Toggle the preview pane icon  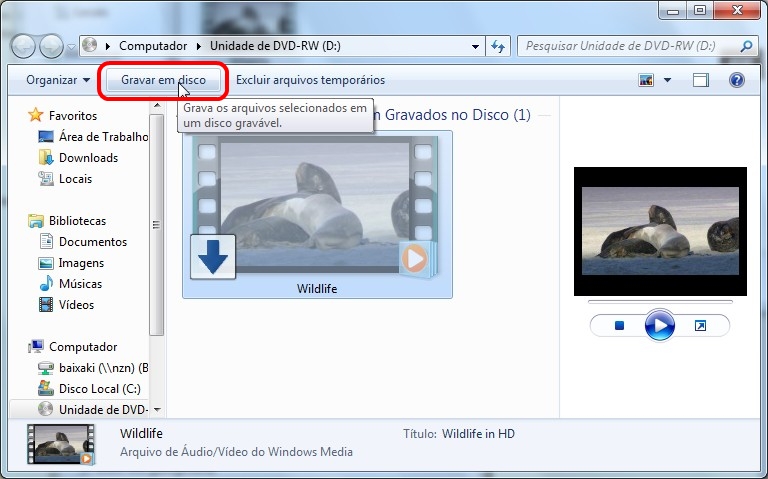pyautogui.click(x=701, y=80)
